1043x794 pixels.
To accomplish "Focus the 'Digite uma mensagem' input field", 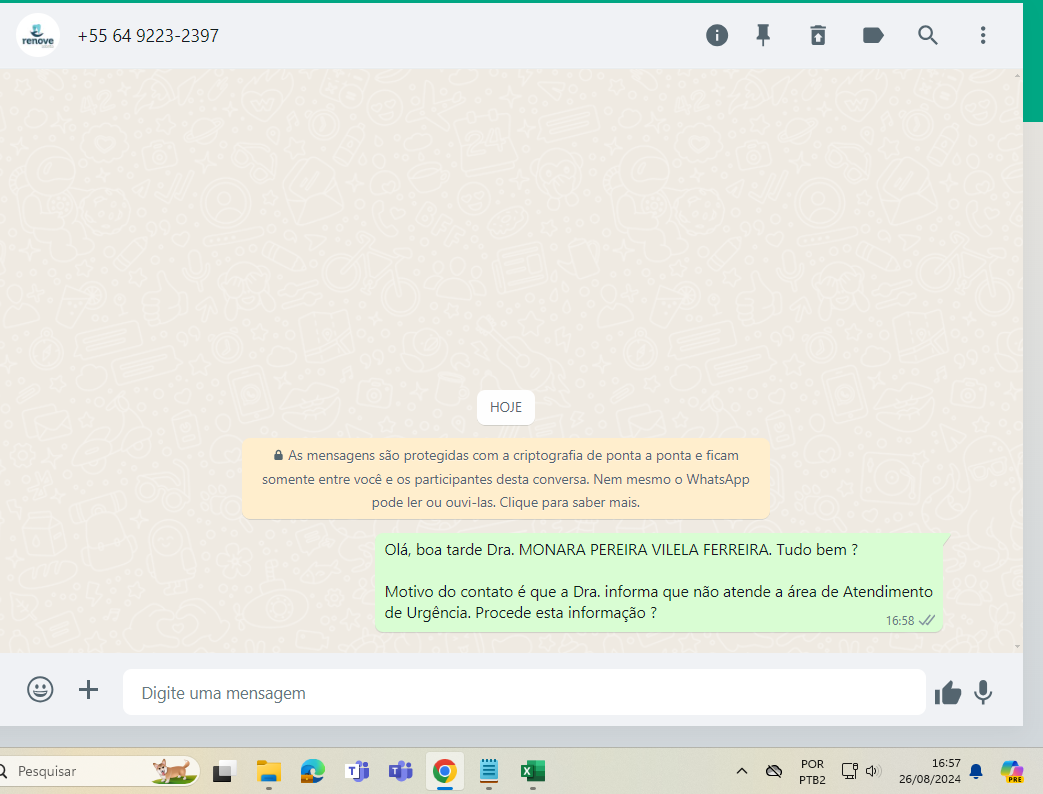I will (x=524, y=692).
